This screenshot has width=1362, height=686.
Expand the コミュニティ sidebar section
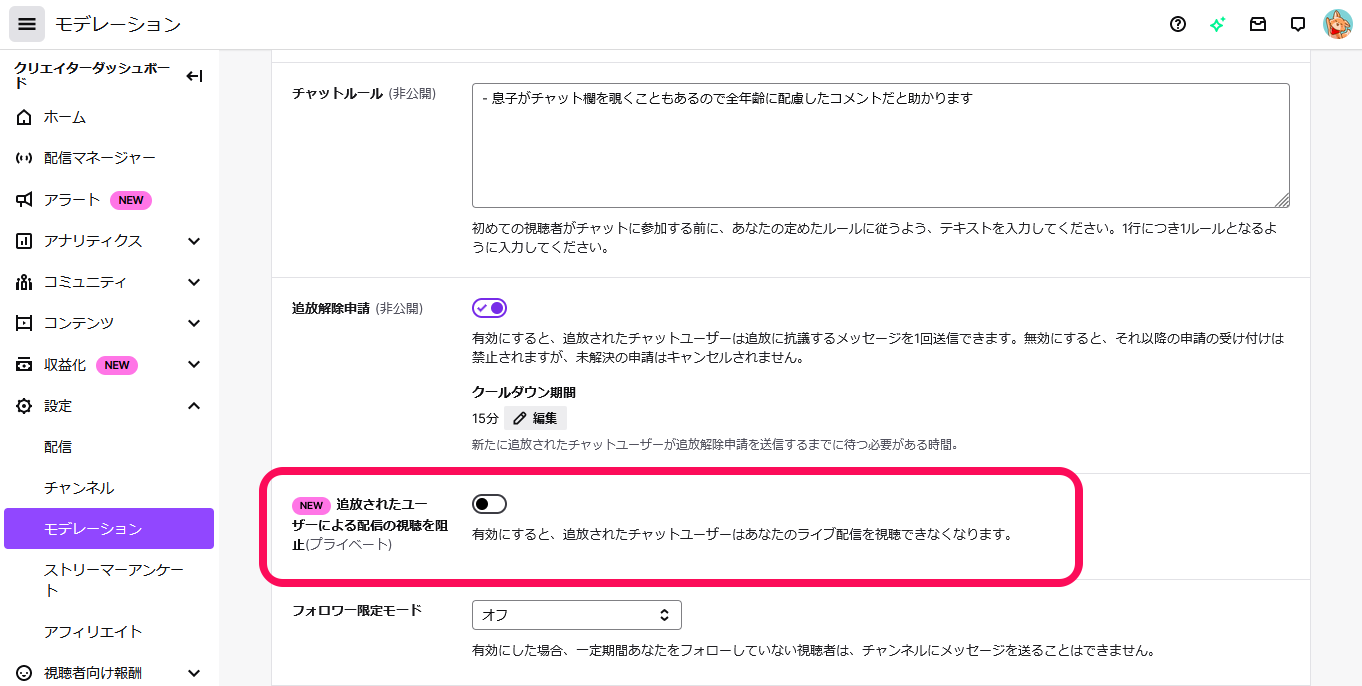[194, 282]
